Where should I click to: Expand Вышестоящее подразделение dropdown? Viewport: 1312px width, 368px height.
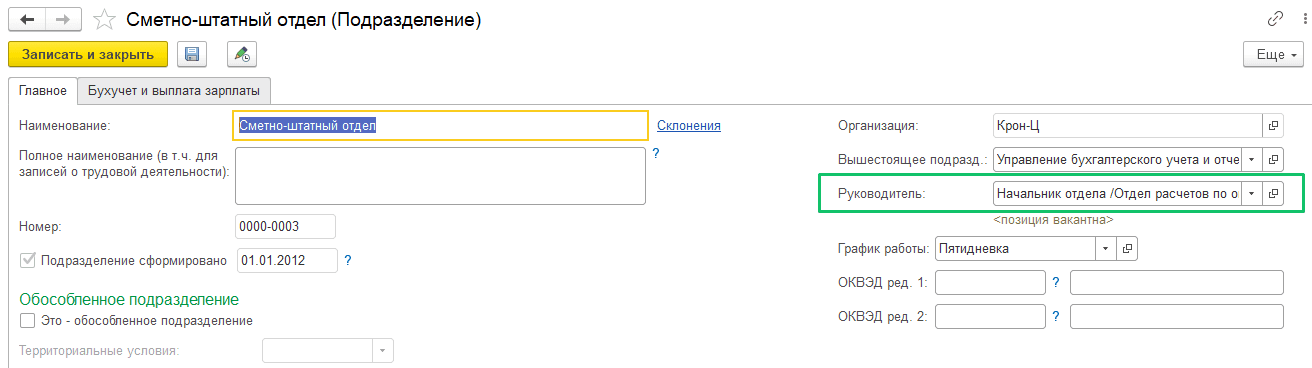[x=1251, y=160]
